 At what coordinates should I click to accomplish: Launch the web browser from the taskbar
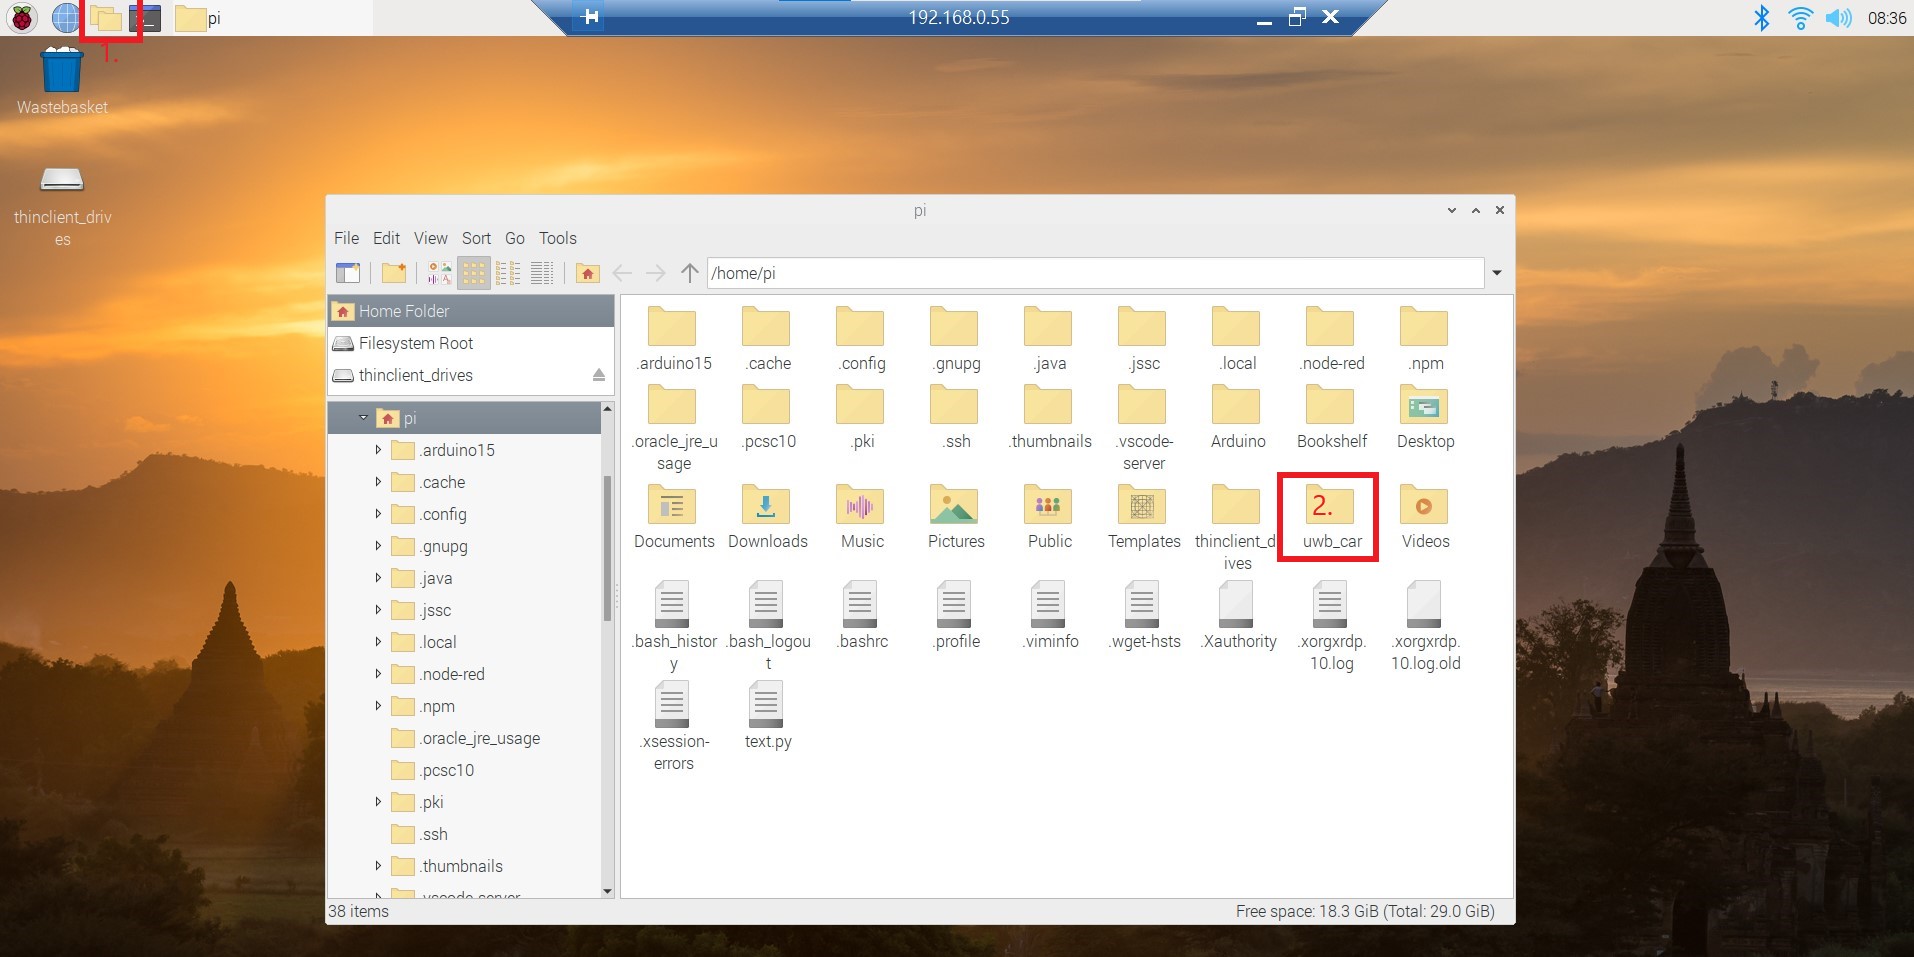click(x=65, y=17)
